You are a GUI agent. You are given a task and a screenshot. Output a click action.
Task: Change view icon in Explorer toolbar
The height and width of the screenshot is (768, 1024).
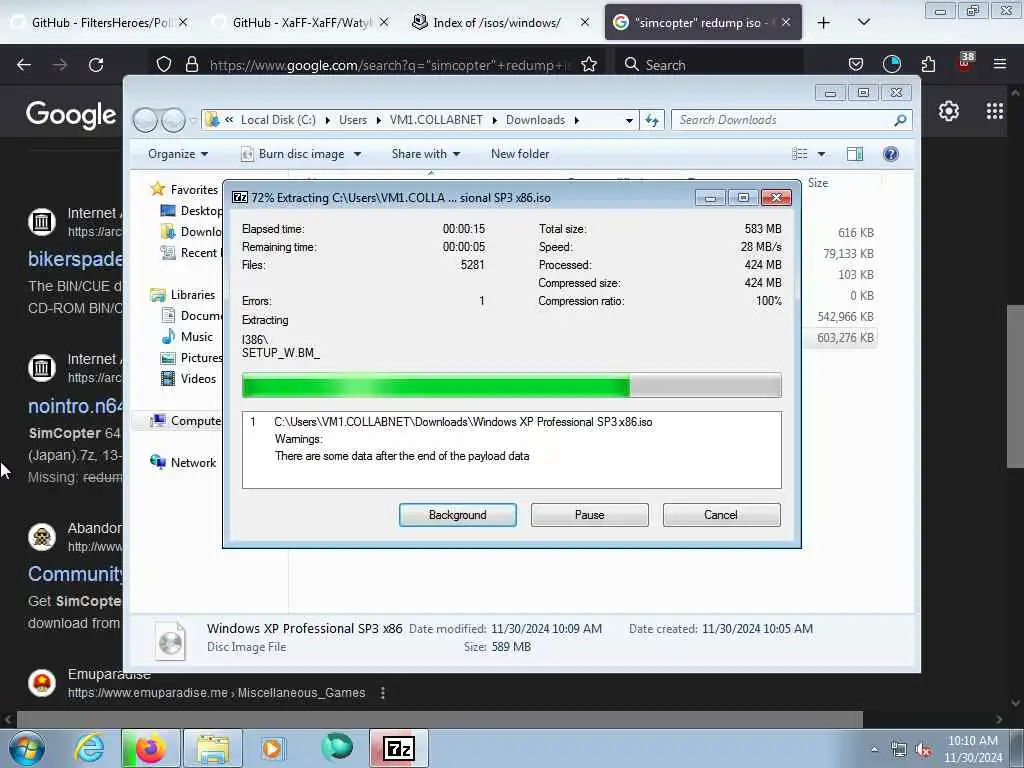[x=800, y=154]
